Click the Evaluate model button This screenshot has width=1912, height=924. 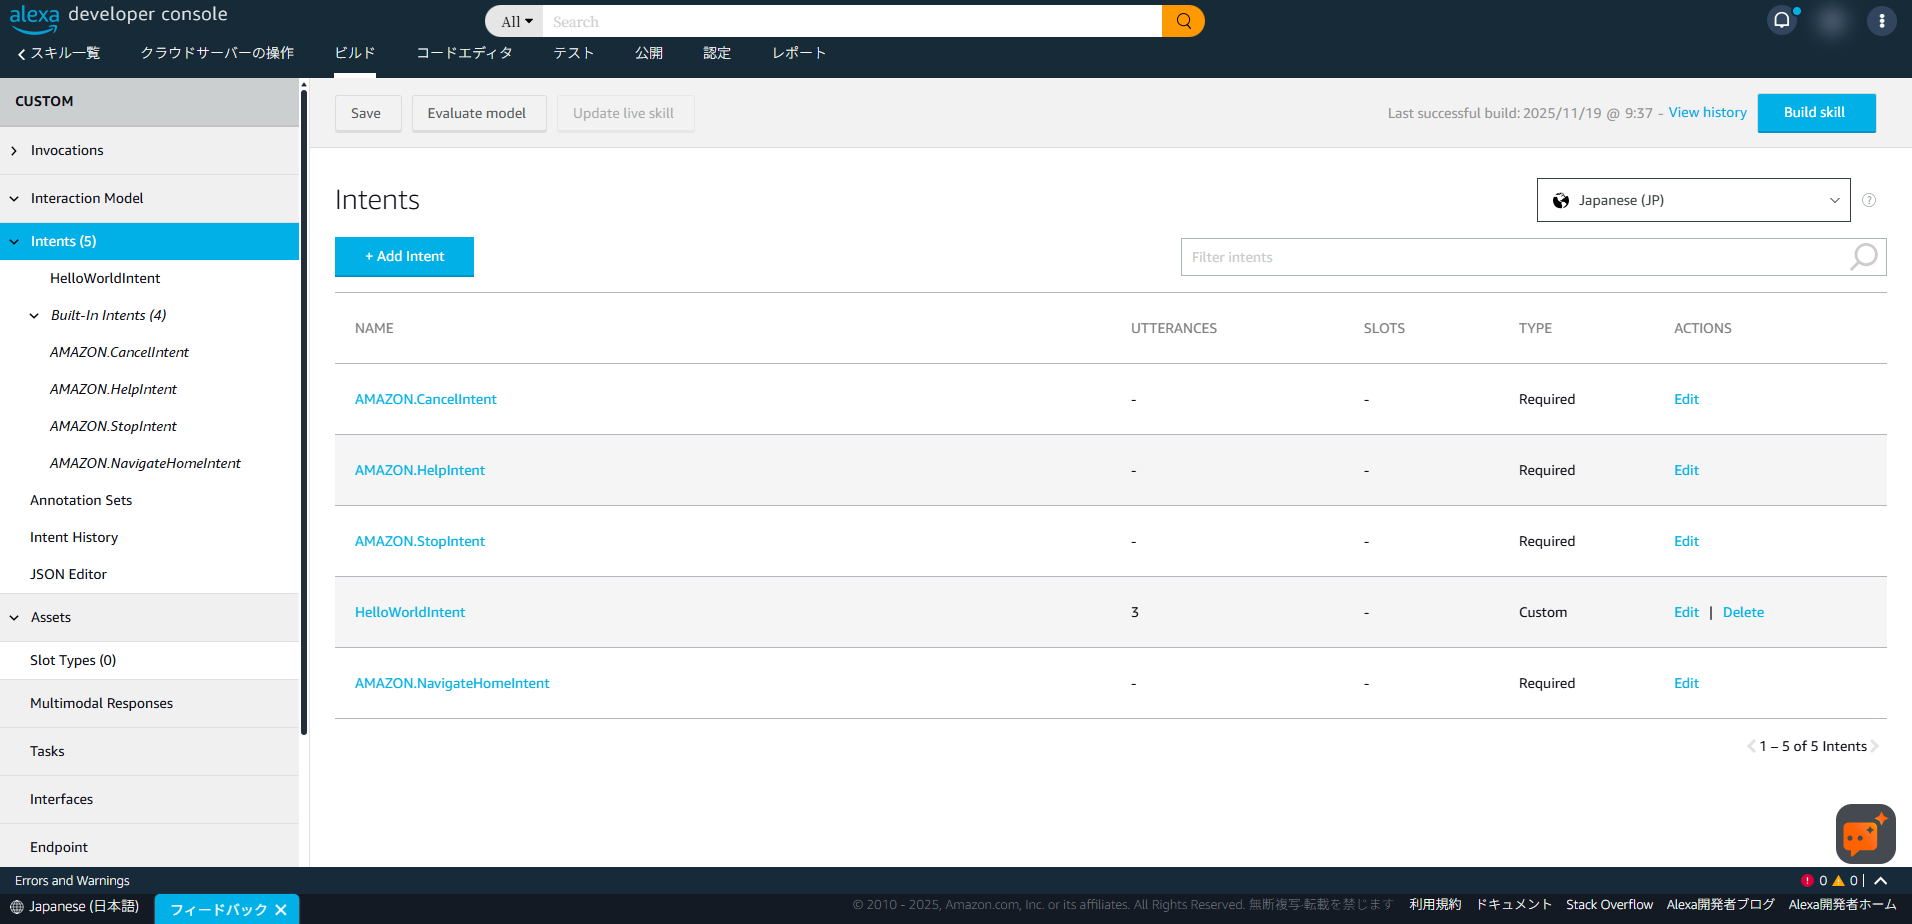coord(477,113)
